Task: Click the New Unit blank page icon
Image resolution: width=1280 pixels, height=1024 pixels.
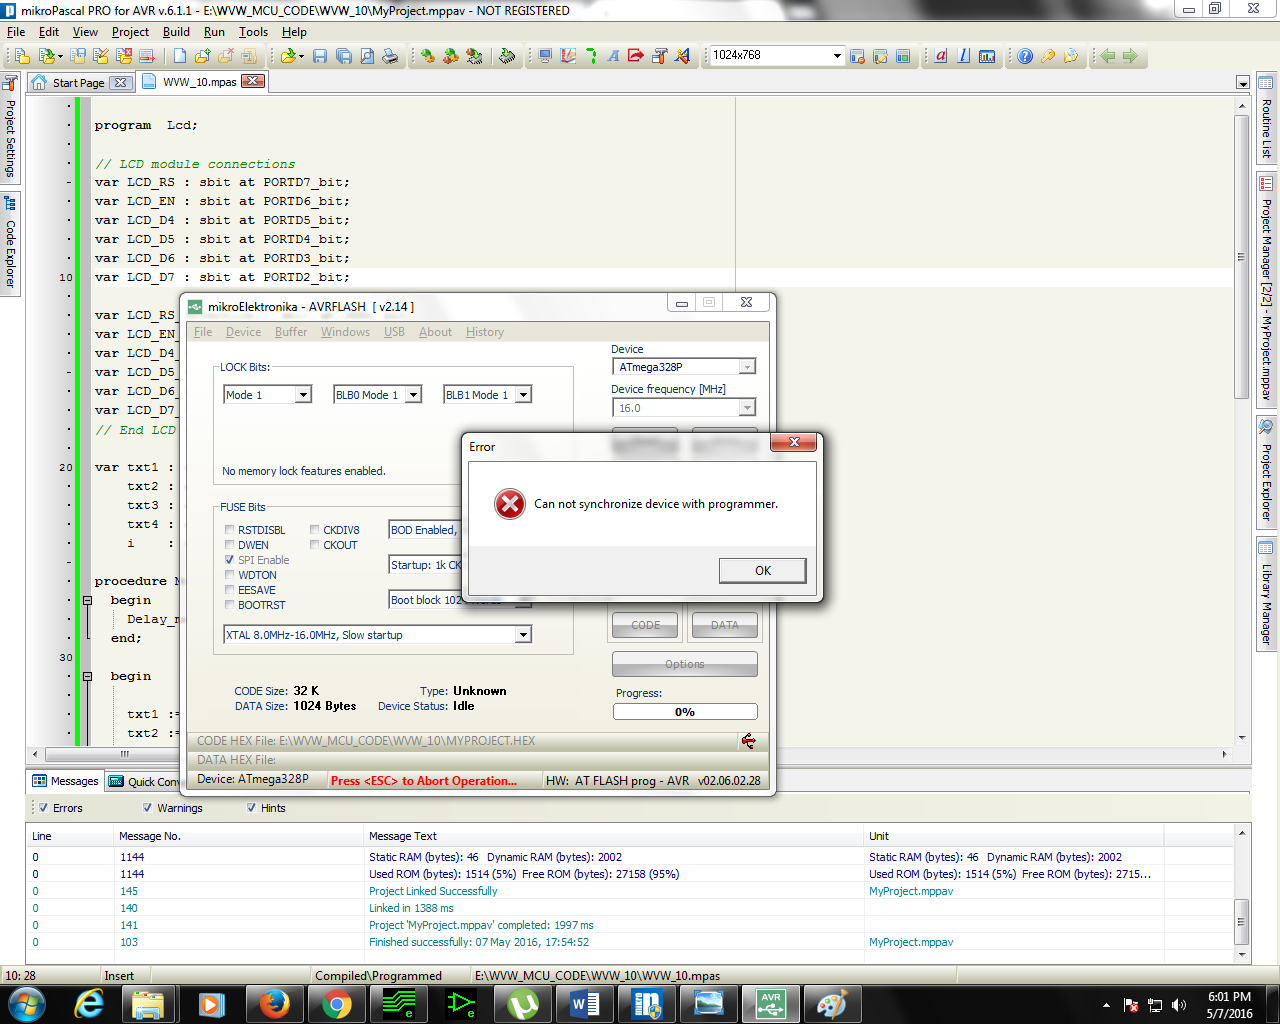Action: pos(180,56)
